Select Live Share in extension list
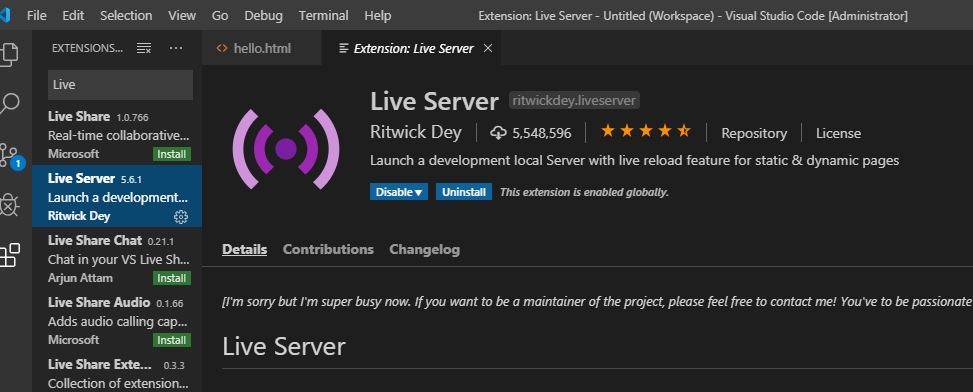This screenshot has width=973, height=392. pos(117,134)
